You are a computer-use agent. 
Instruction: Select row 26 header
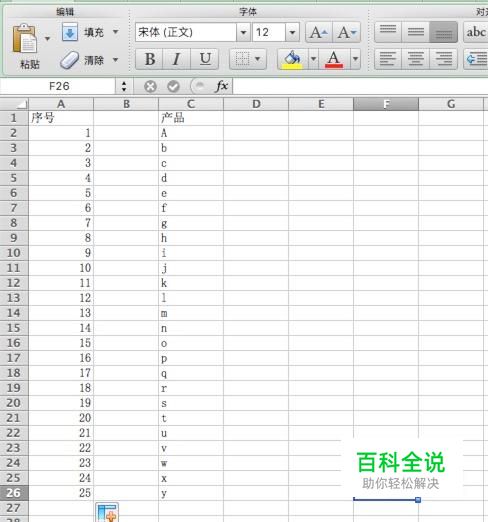14,493
